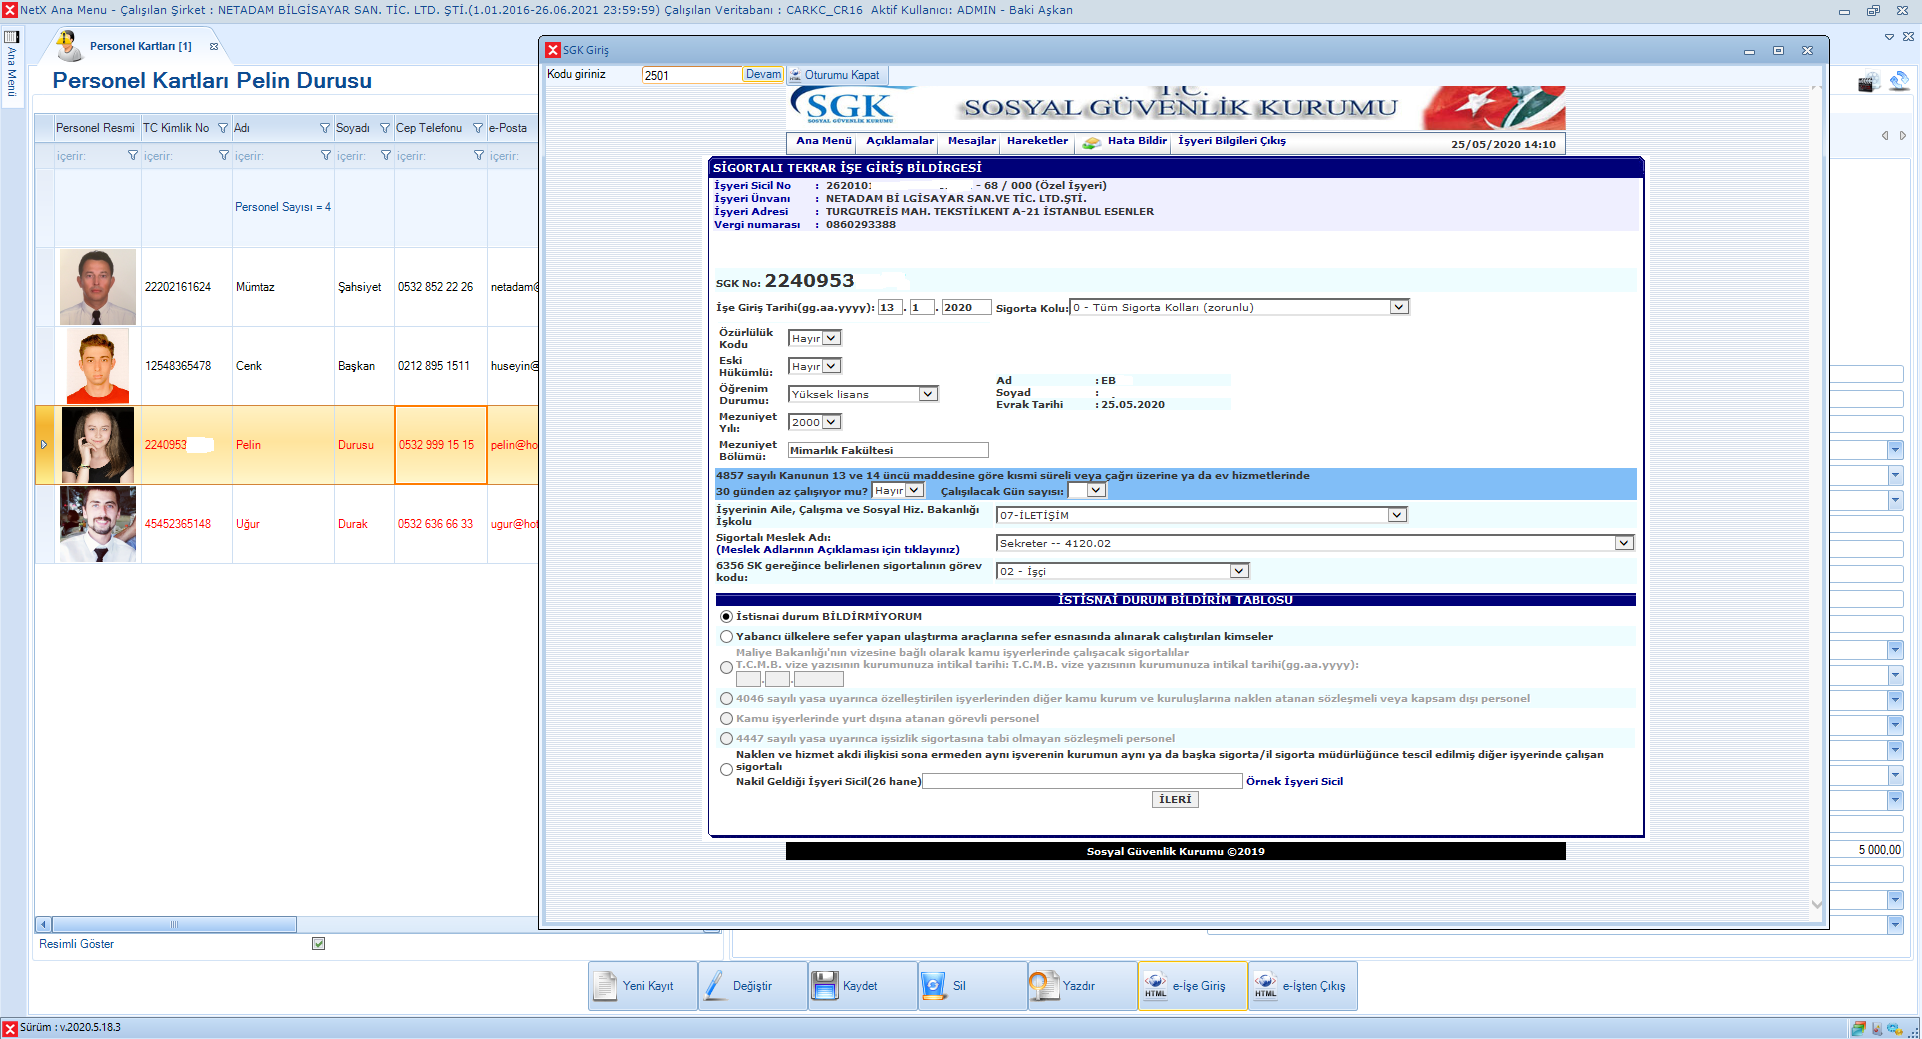The image size is (1922, 1039).
Task: Switch to the Personel Kartları [1] tab
Action: (x=140, y=46)
